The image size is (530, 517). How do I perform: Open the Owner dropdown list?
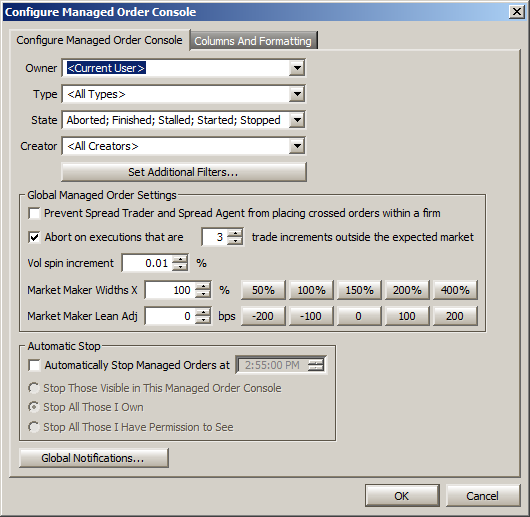297,68
